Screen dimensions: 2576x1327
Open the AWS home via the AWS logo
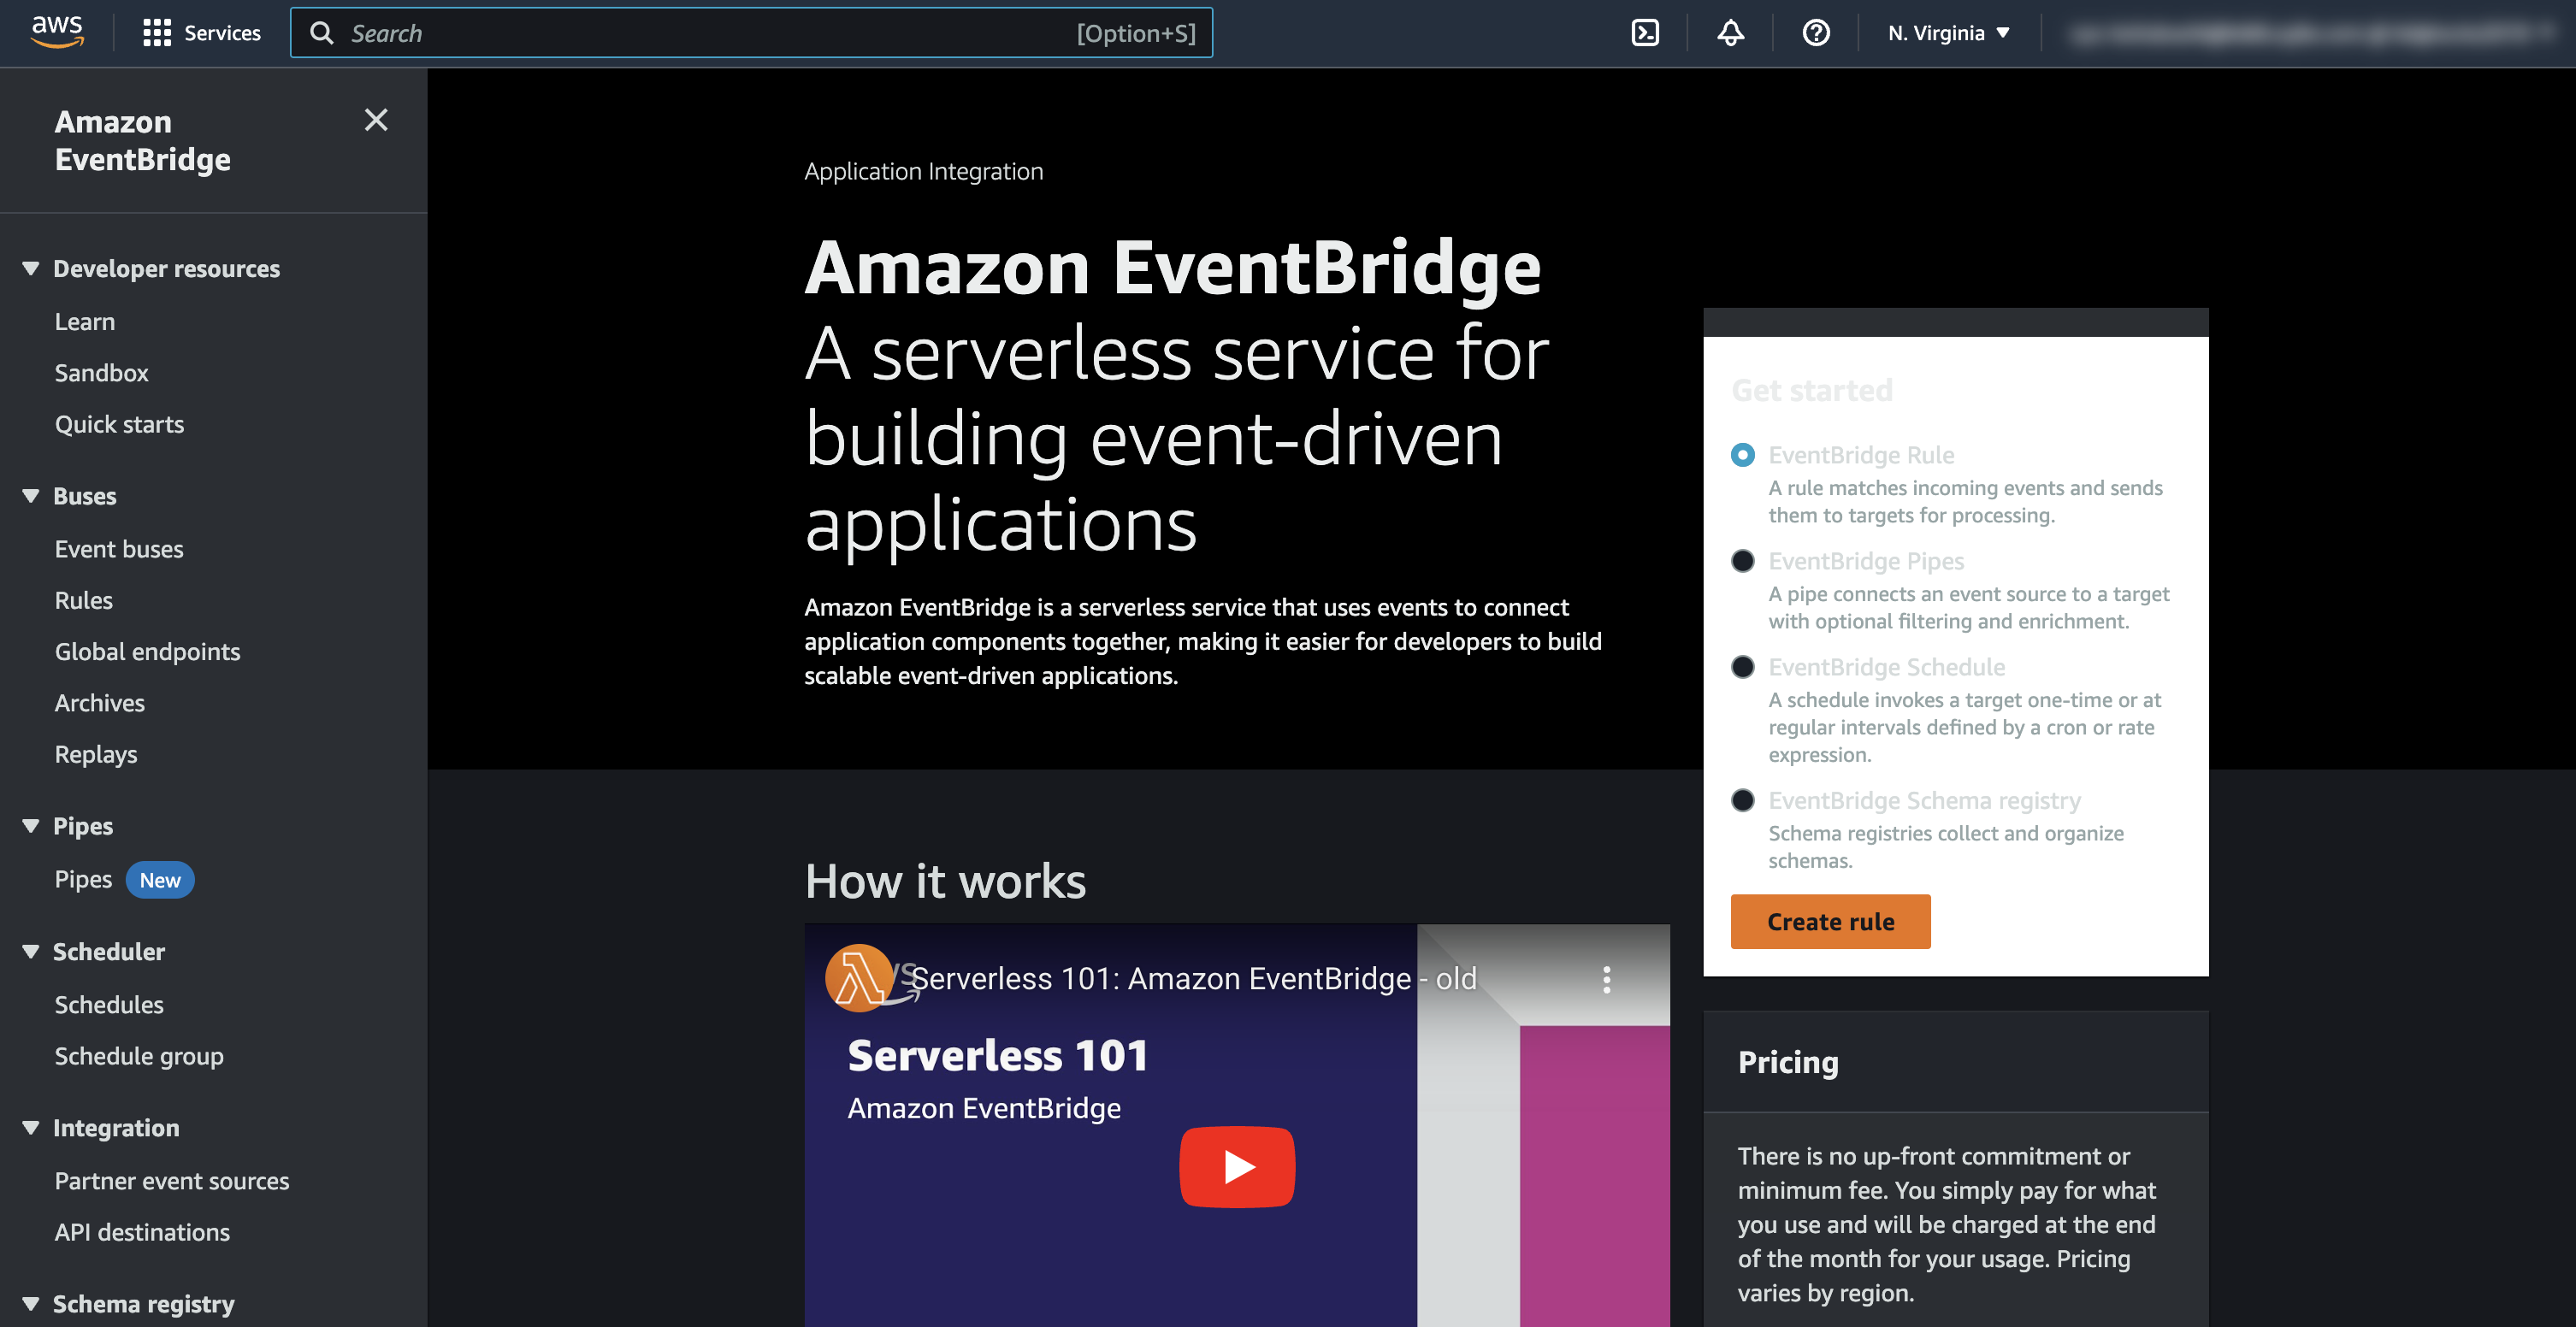point(57,32)
